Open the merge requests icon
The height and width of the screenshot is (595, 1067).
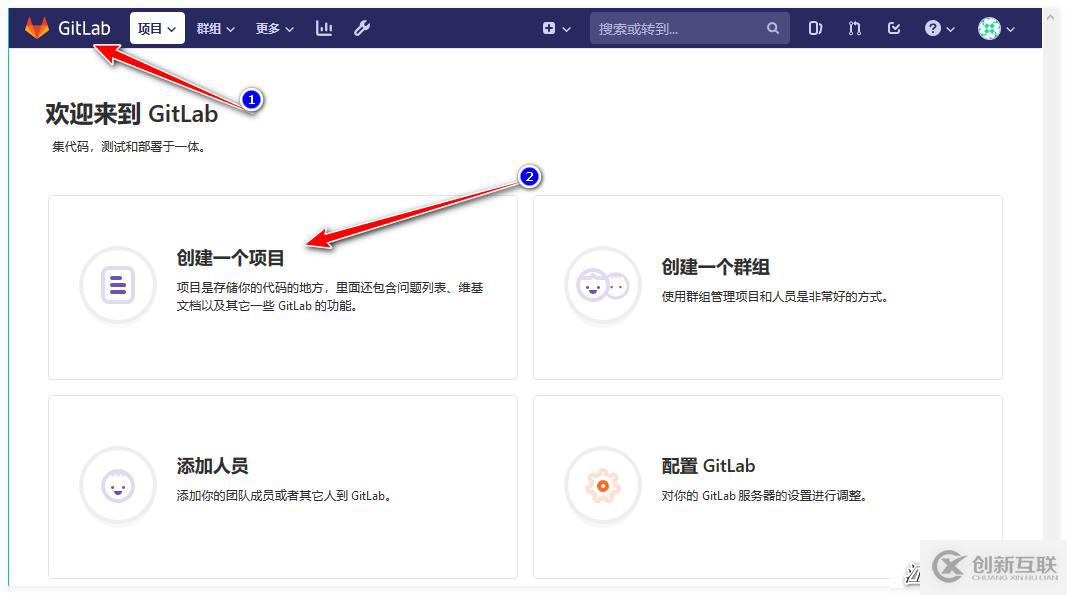(x=855, y=29)
